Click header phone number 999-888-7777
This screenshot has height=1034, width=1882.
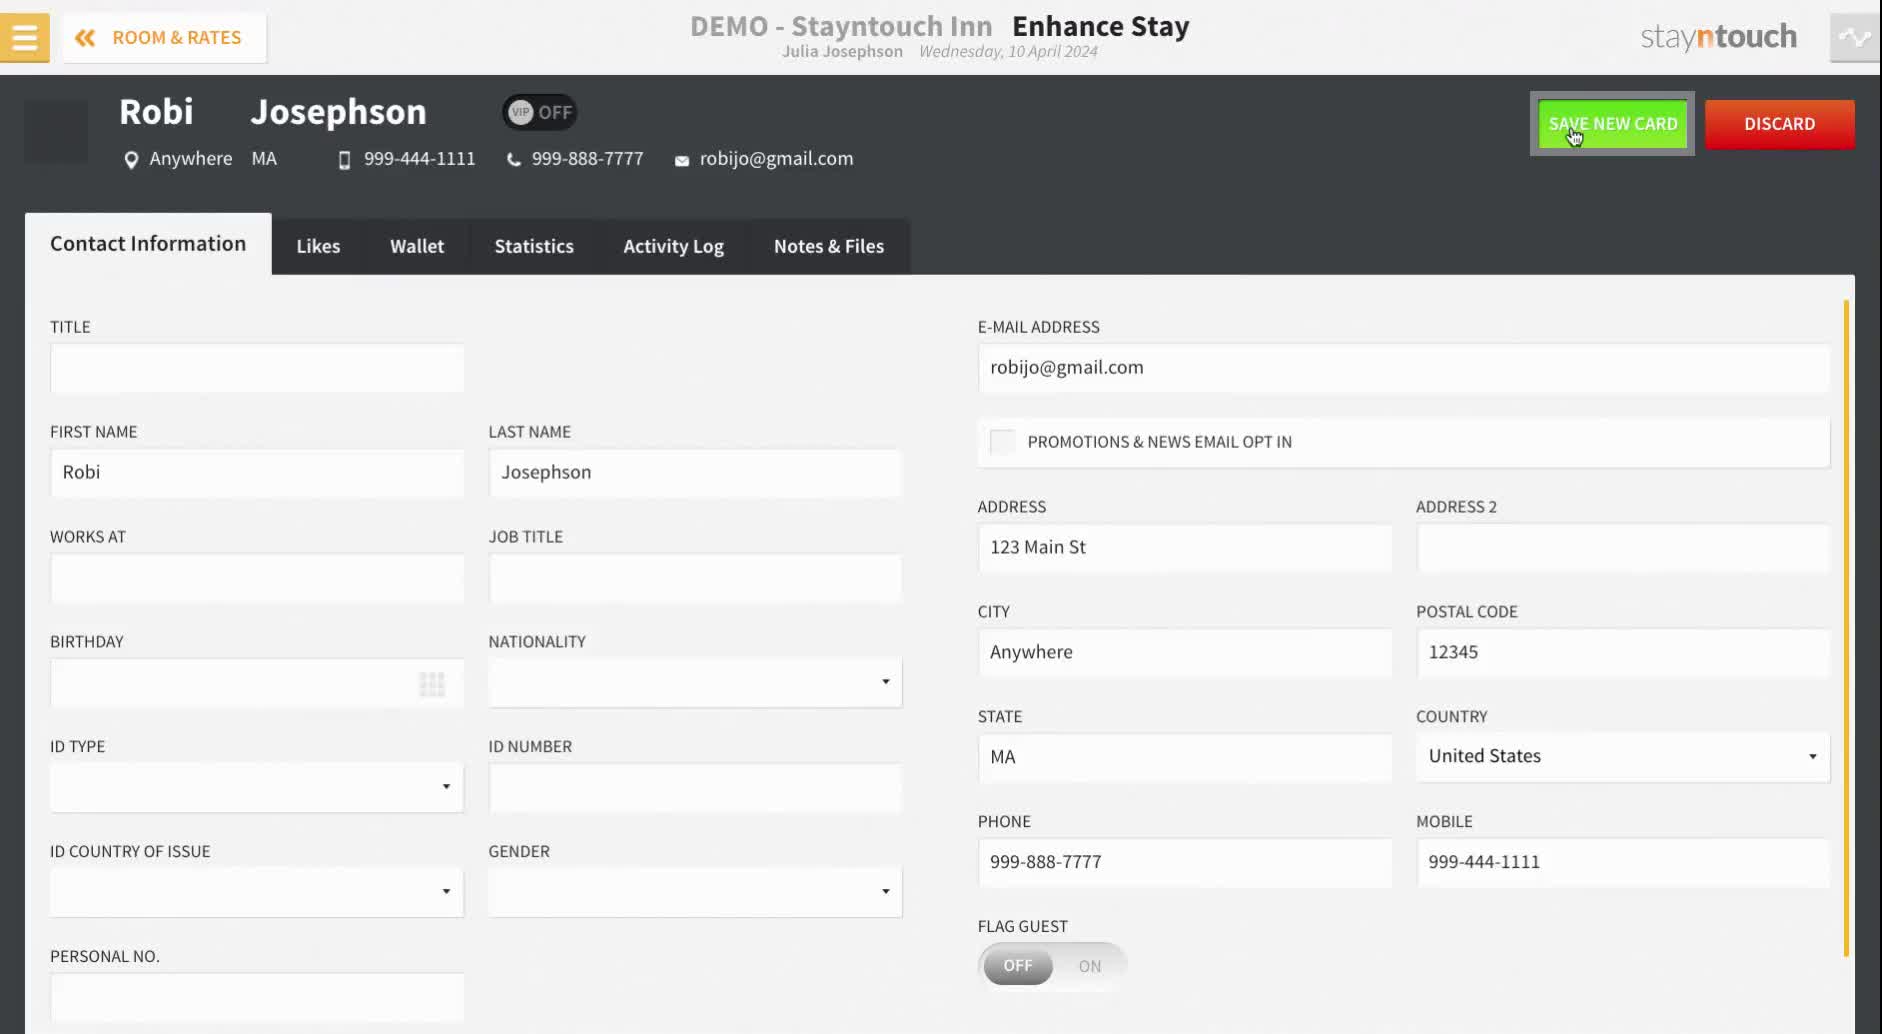click(587, 159)
